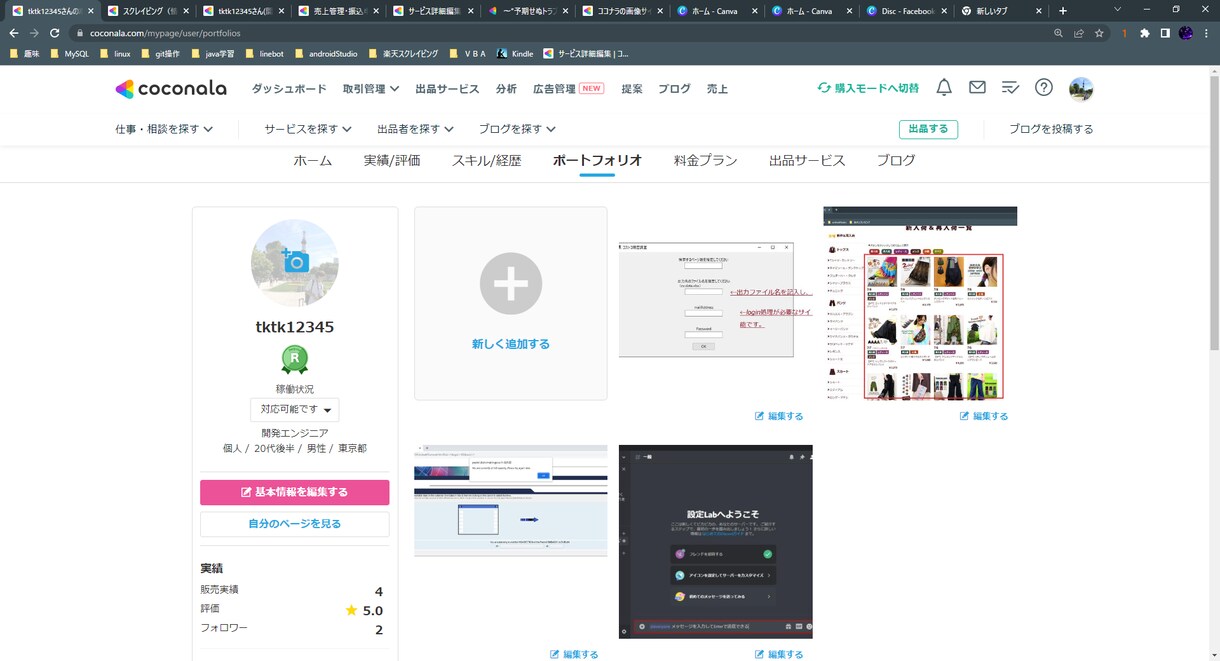Viewport: 1220px width, 661px height.
Task: Click 編集する under the input dialog thumbnail
Action: coord(779,416)
